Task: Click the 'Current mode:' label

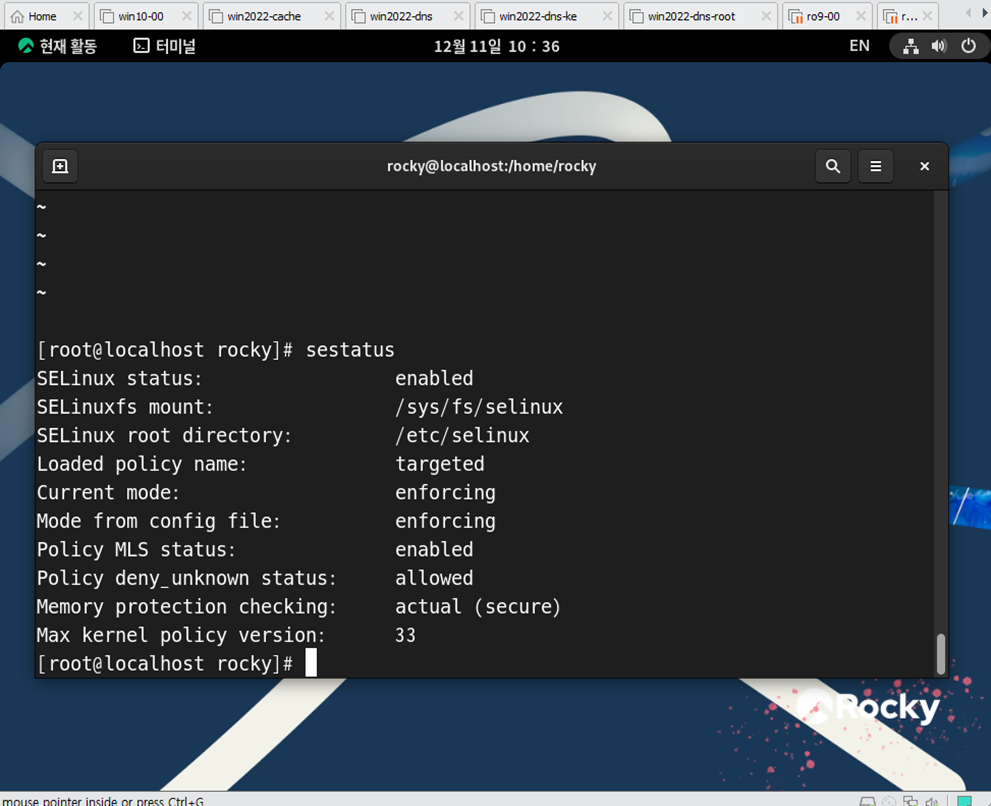Action: coord(108,492)
